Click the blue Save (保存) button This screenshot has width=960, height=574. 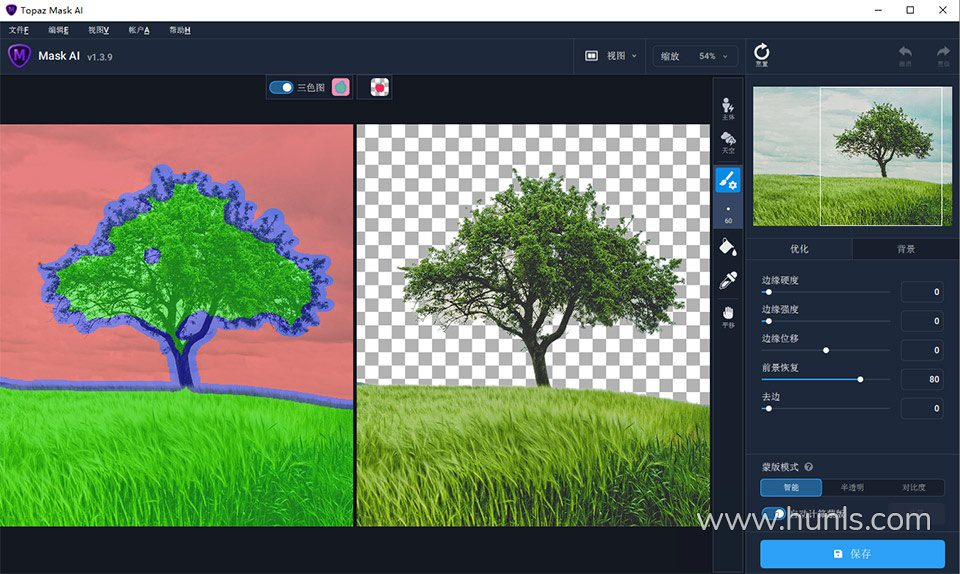coord(852,554)
